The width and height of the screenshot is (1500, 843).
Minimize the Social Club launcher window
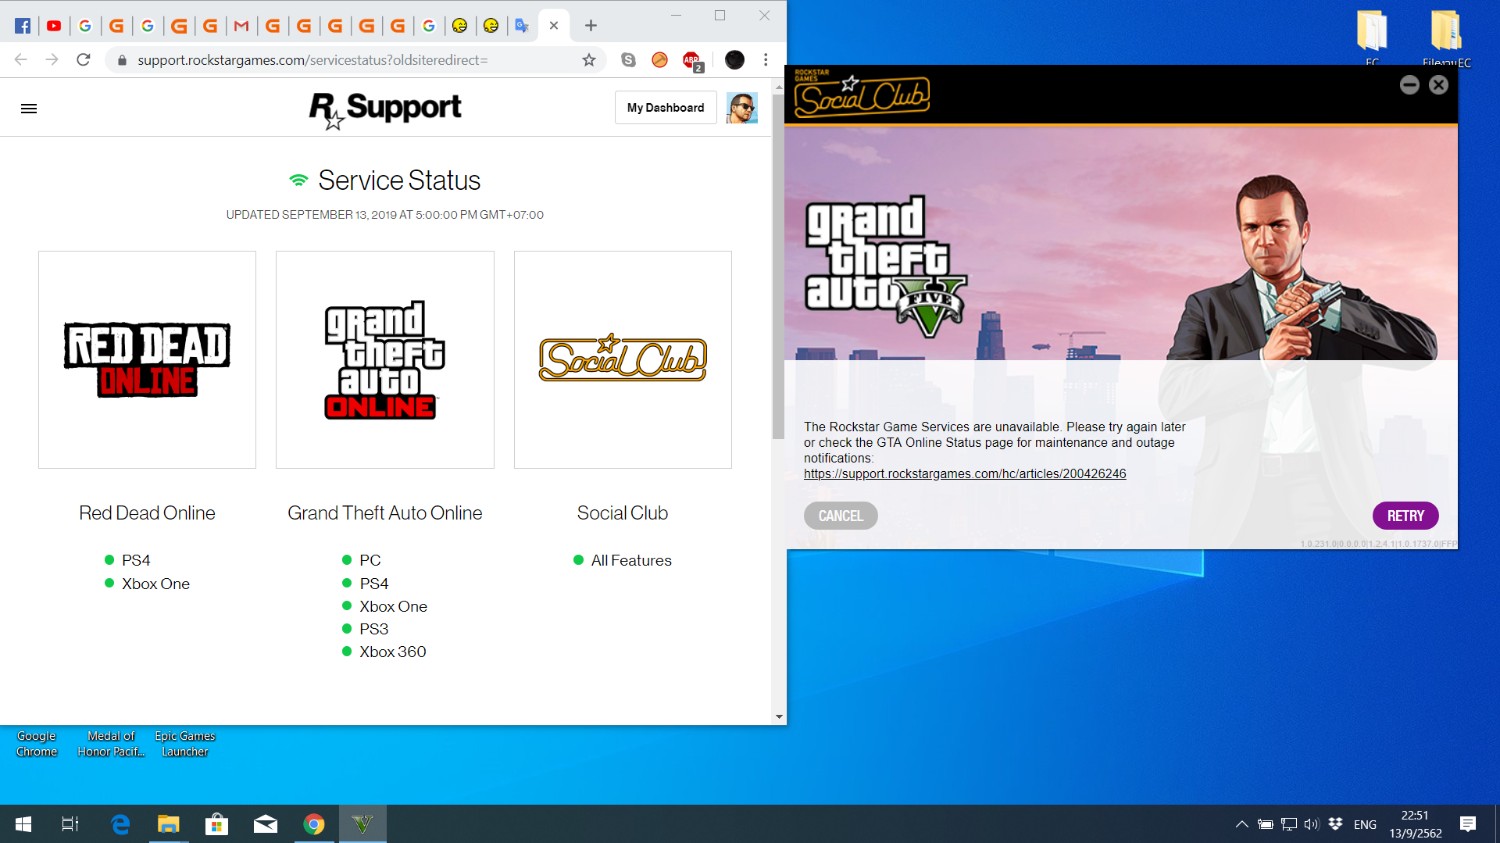tap(1410, 85)
